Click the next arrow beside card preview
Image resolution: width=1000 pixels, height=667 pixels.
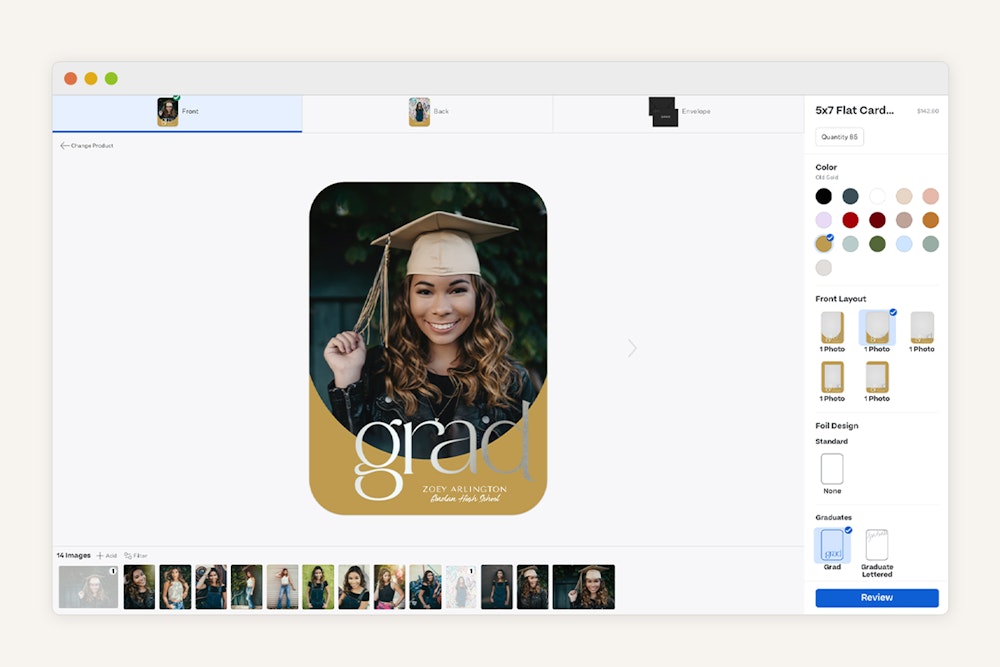(x=632, y=348)
